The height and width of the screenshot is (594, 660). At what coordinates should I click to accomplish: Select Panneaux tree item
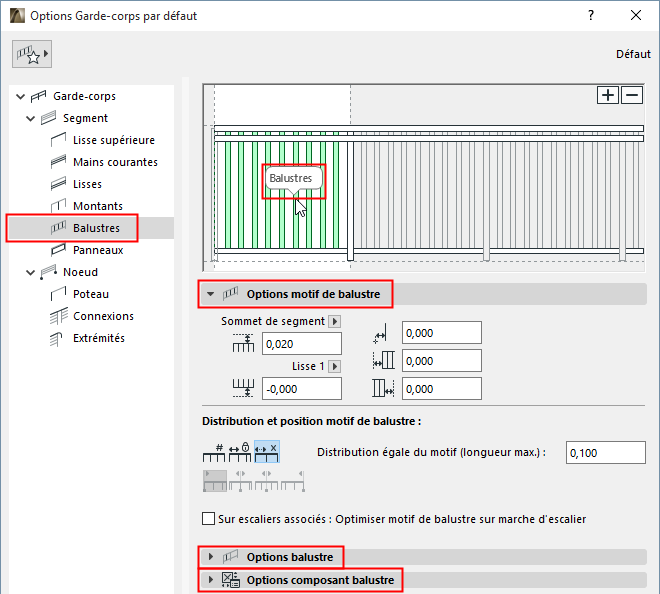coord(98,250)
